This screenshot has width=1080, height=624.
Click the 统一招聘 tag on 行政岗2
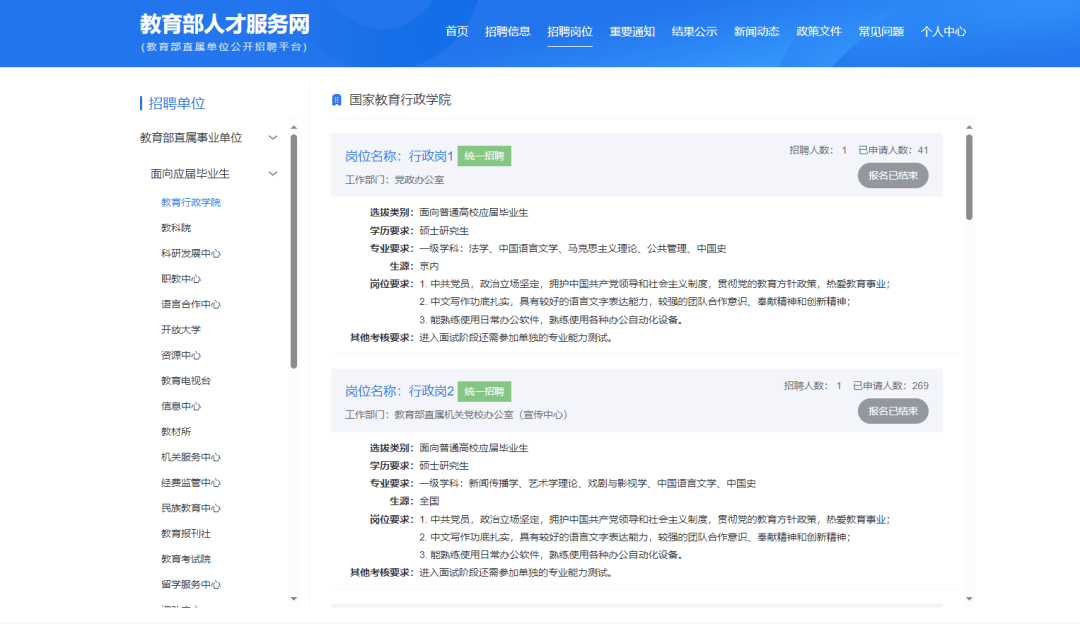pos(484,391)
